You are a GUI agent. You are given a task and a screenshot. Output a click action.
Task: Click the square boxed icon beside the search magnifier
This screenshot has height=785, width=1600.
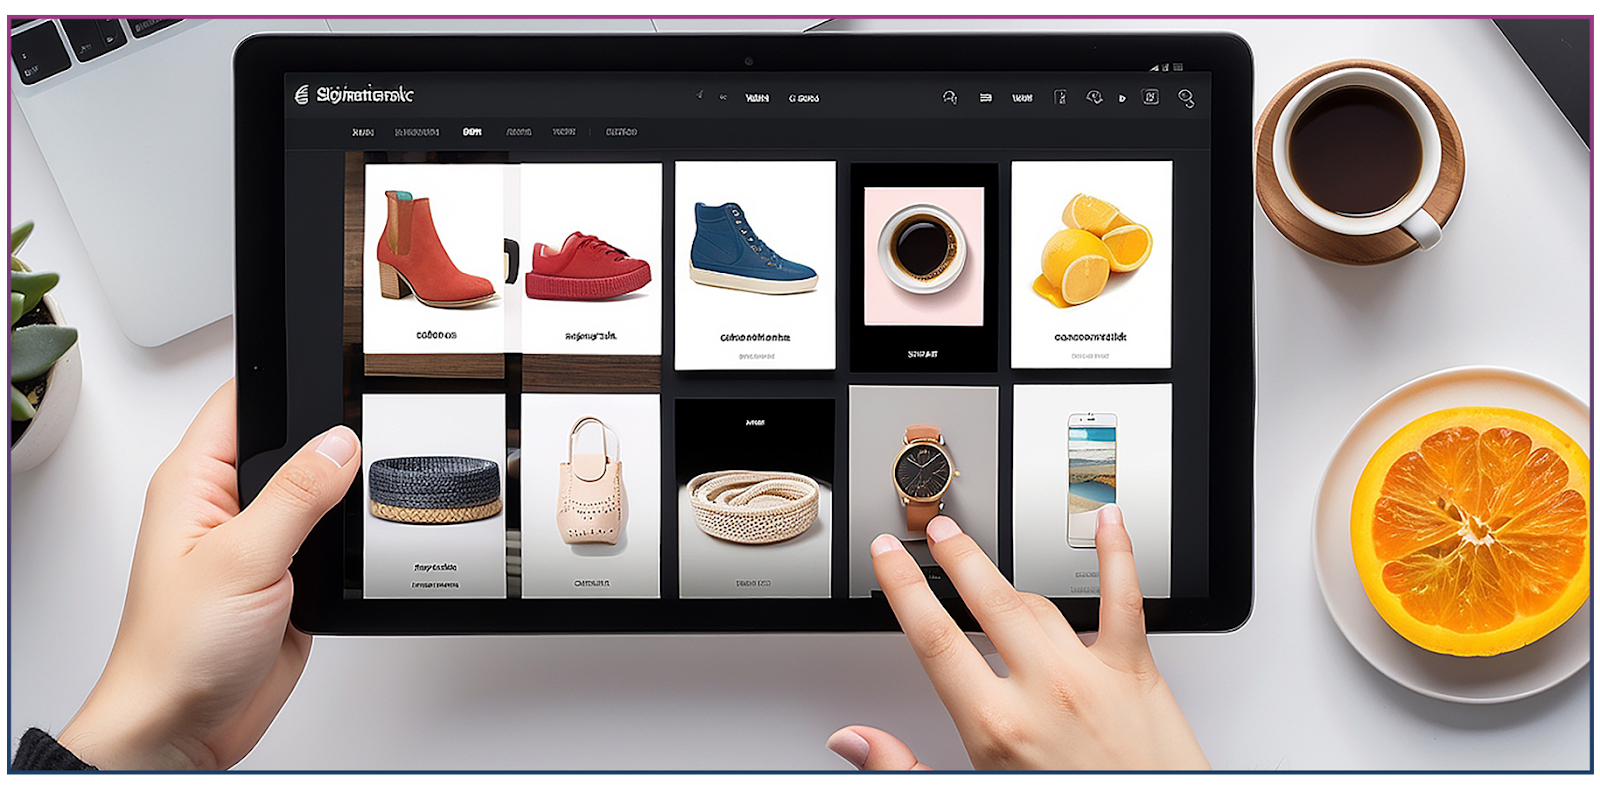pos(1151,97)
